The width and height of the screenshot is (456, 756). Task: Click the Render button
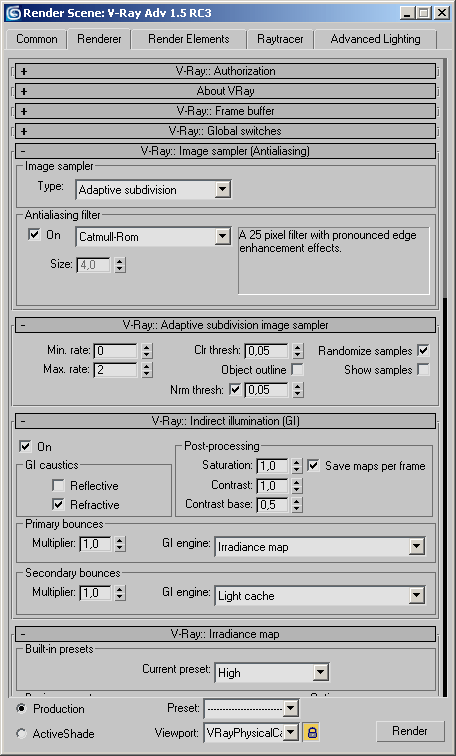(410, 731)
